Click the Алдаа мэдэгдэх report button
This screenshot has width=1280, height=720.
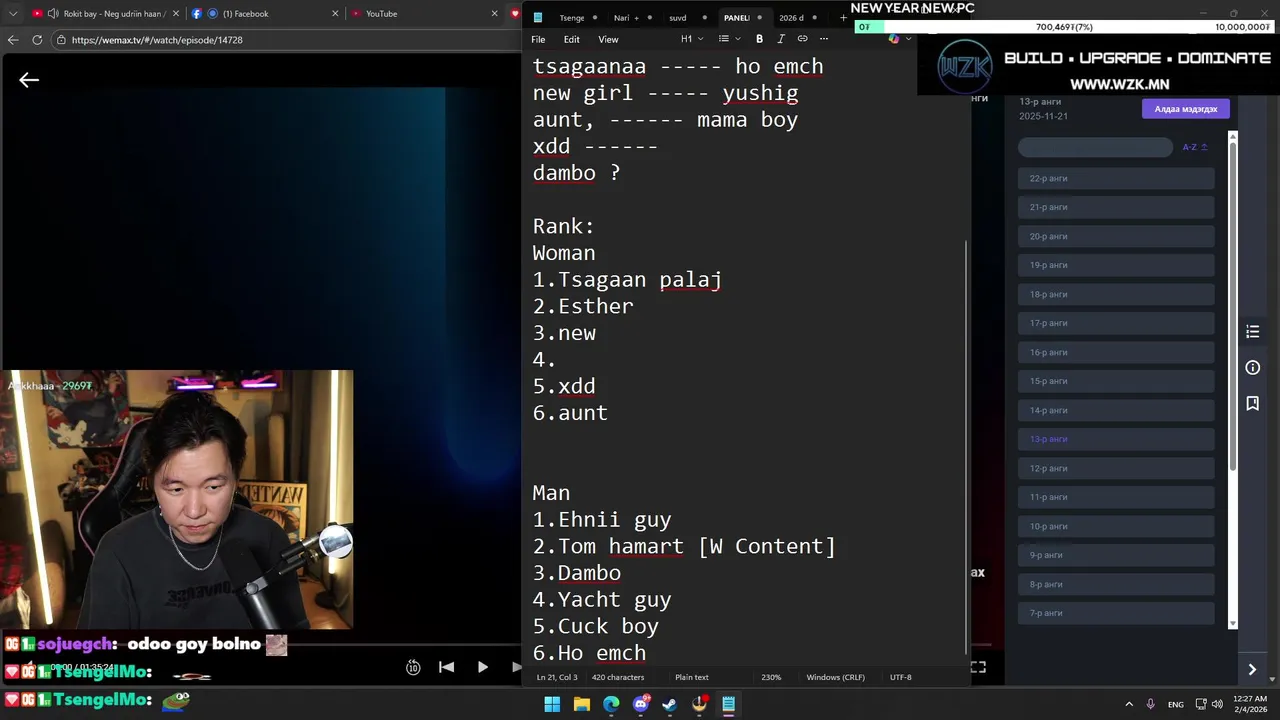pos(1186,109)
